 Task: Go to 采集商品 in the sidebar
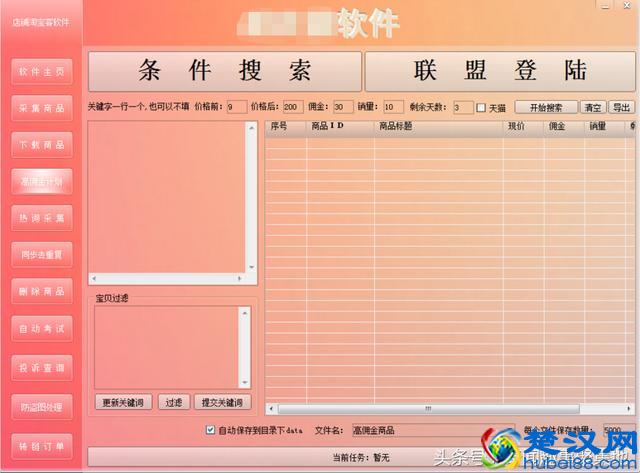click(42, 108)
